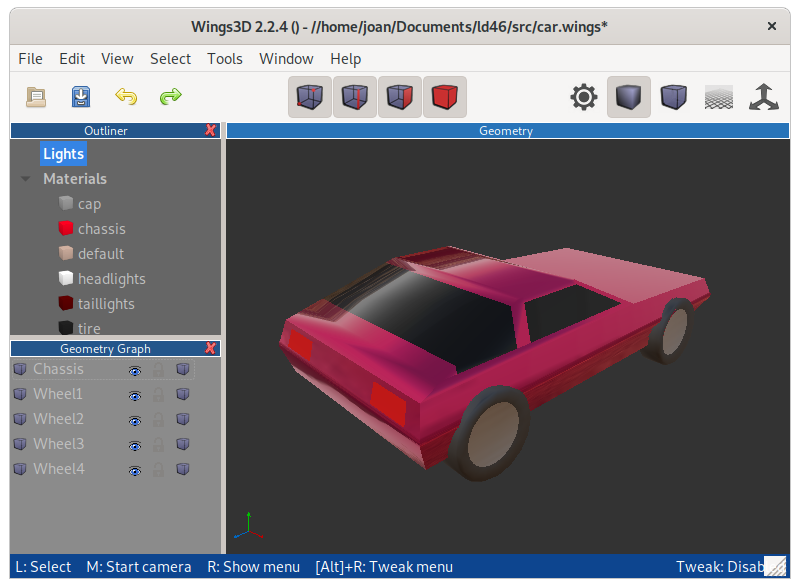800x588 pixels.
Task: Close the Wings3D window
Action: pos(772,26)
